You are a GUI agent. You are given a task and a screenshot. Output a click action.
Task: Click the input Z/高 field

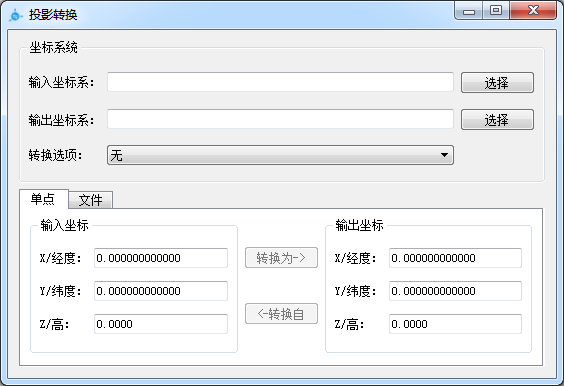161,324
